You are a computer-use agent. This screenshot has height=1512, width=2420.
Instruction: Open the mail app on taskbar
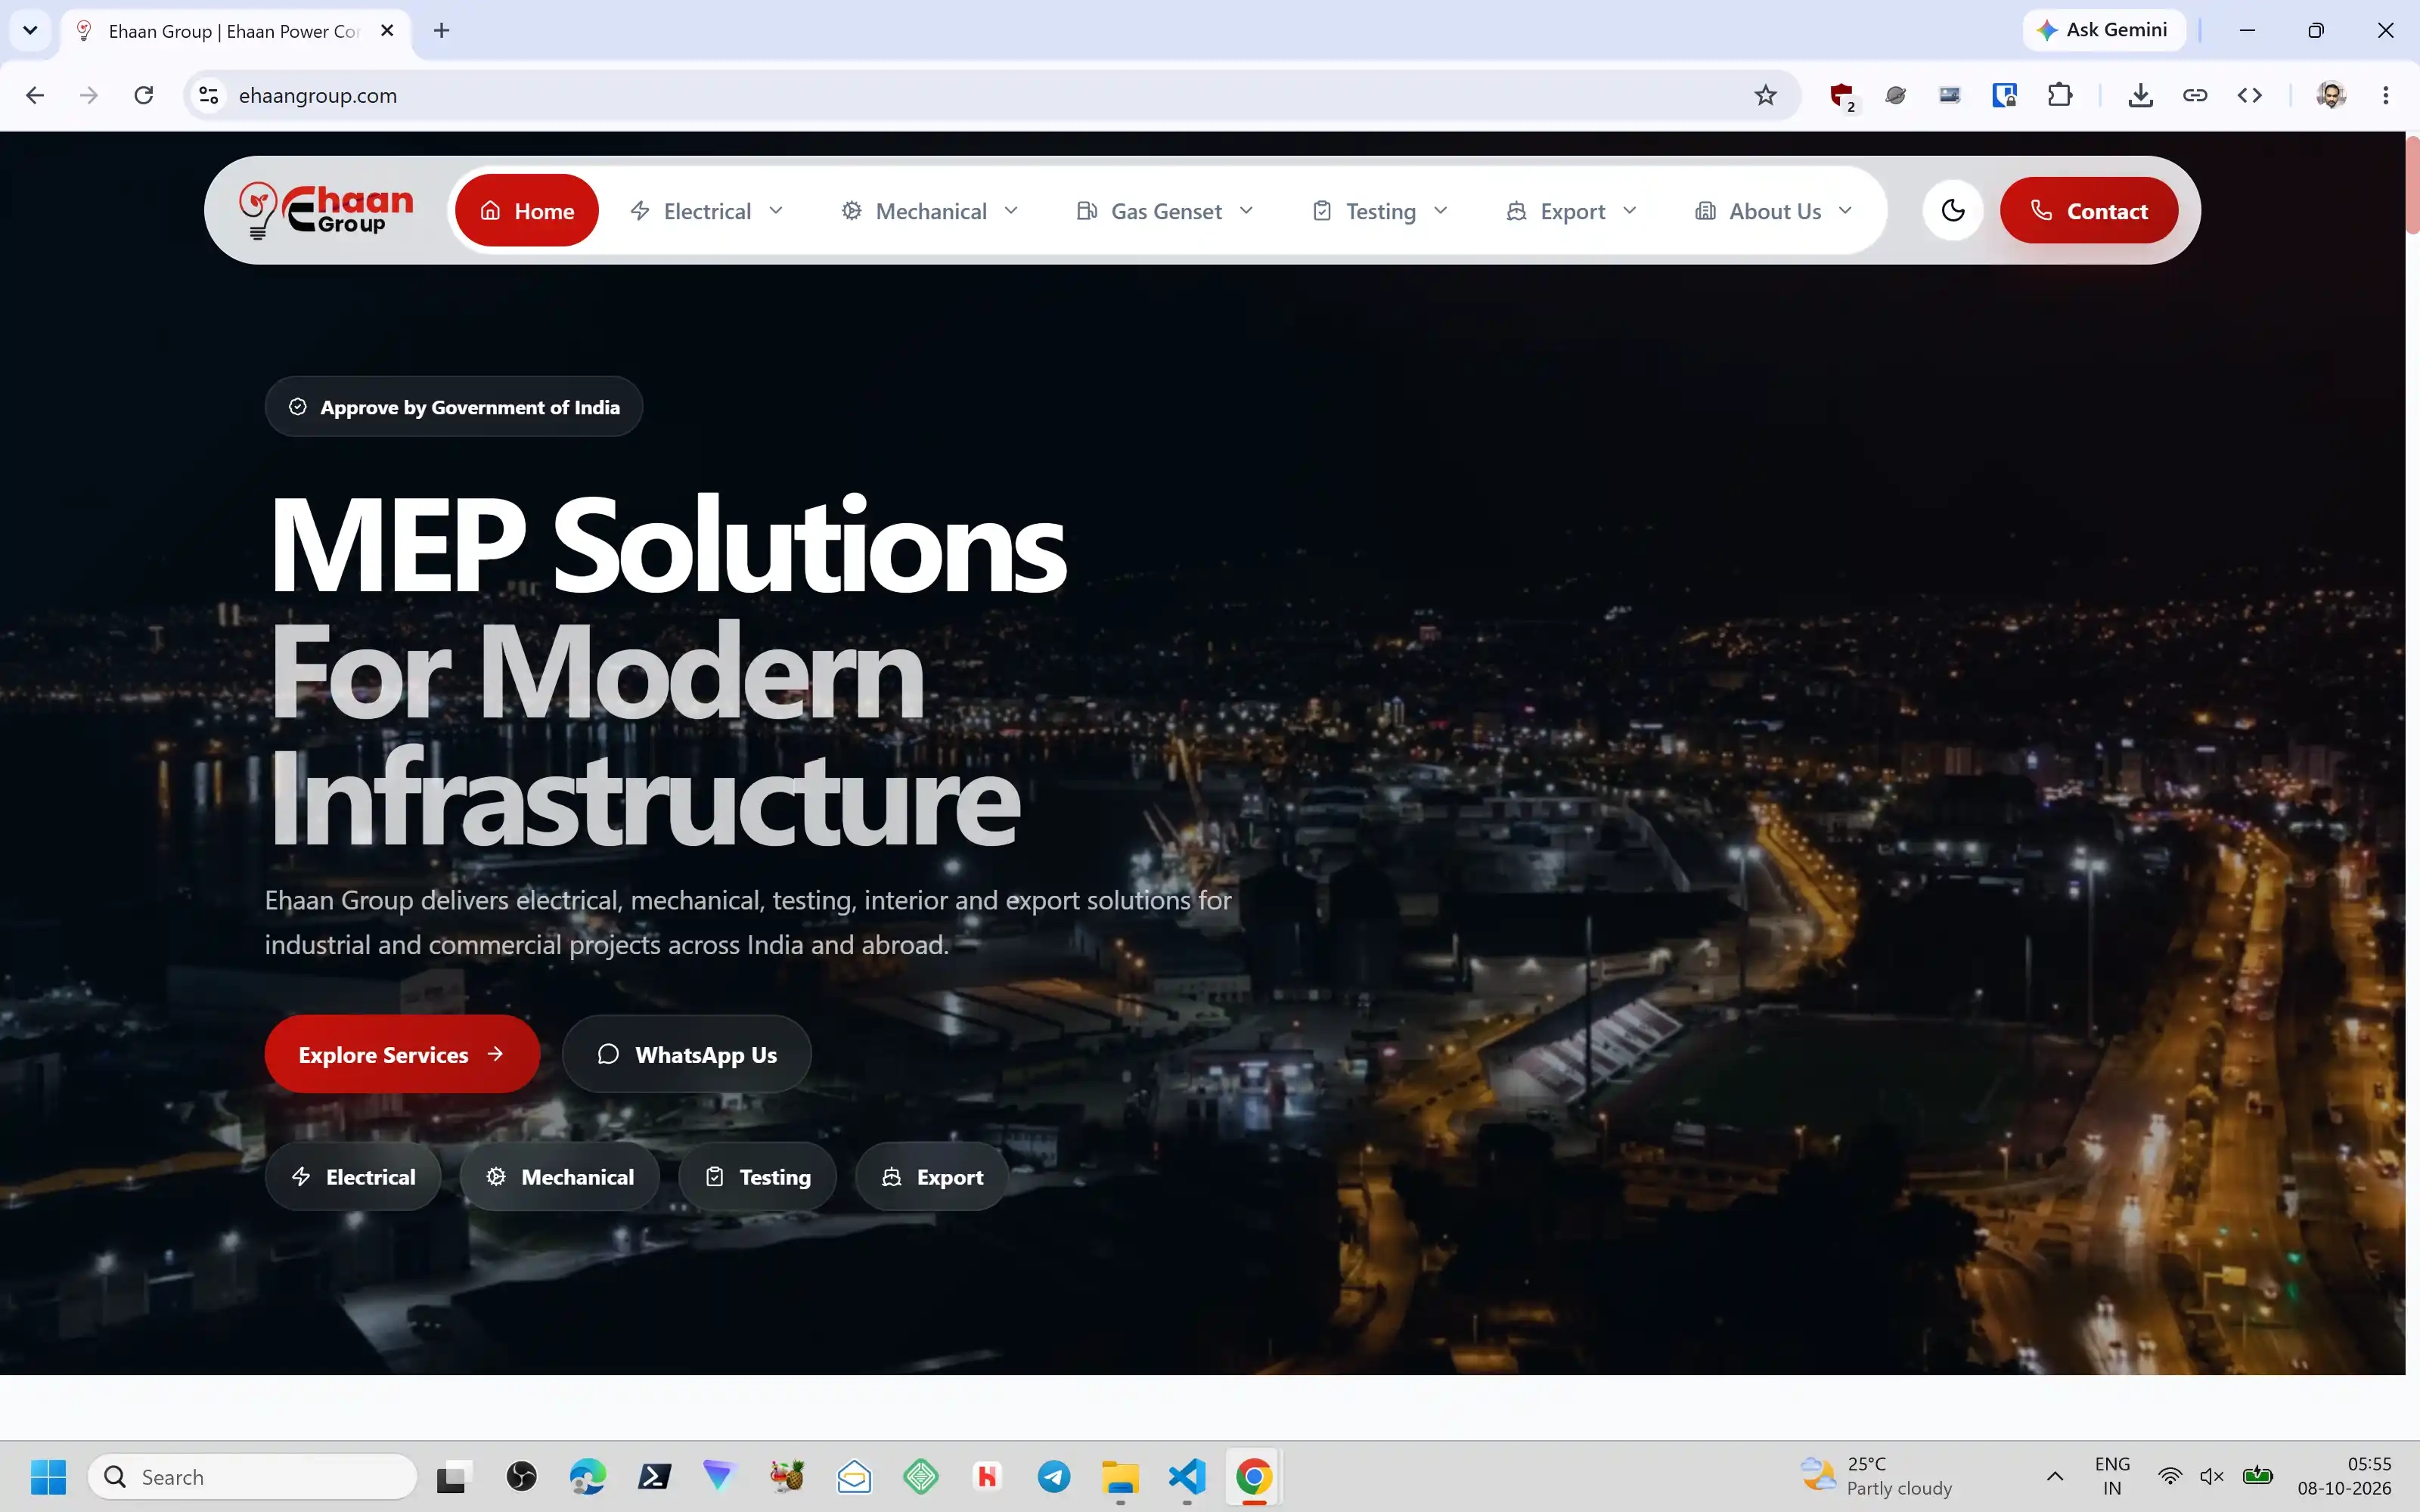[x=854, y=1476]
